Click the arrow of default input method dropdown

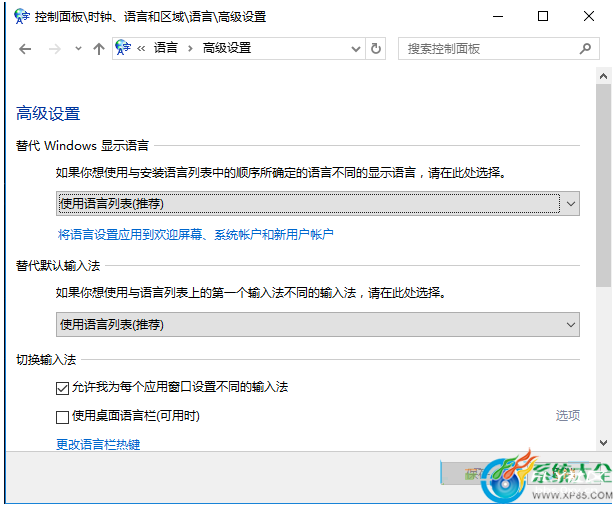[x=571, y=324]
